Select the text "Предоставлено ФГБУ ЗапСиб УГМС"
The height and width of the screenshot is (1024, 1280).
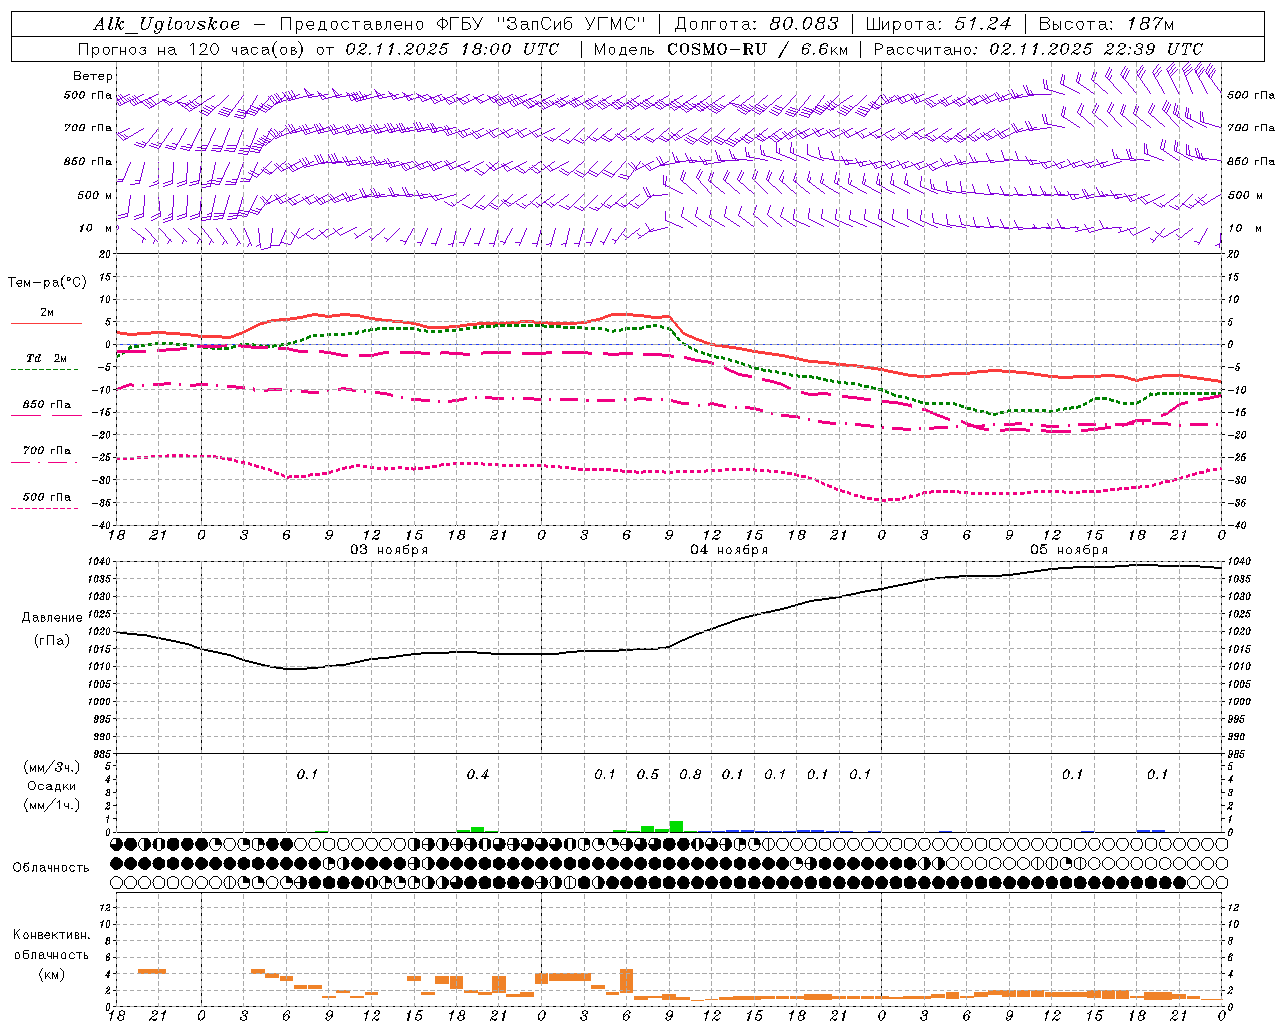click(x=463, y=24)
